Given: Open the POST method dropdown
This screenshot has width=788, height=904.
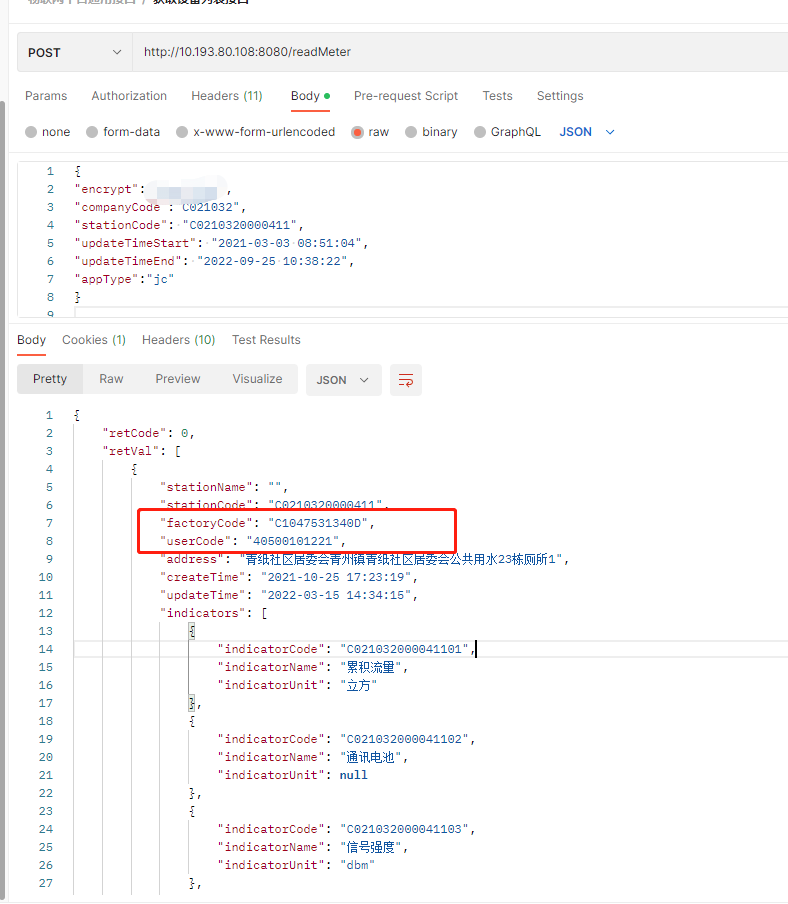Looking at the screenshot, I should click(x=75, y=52).
